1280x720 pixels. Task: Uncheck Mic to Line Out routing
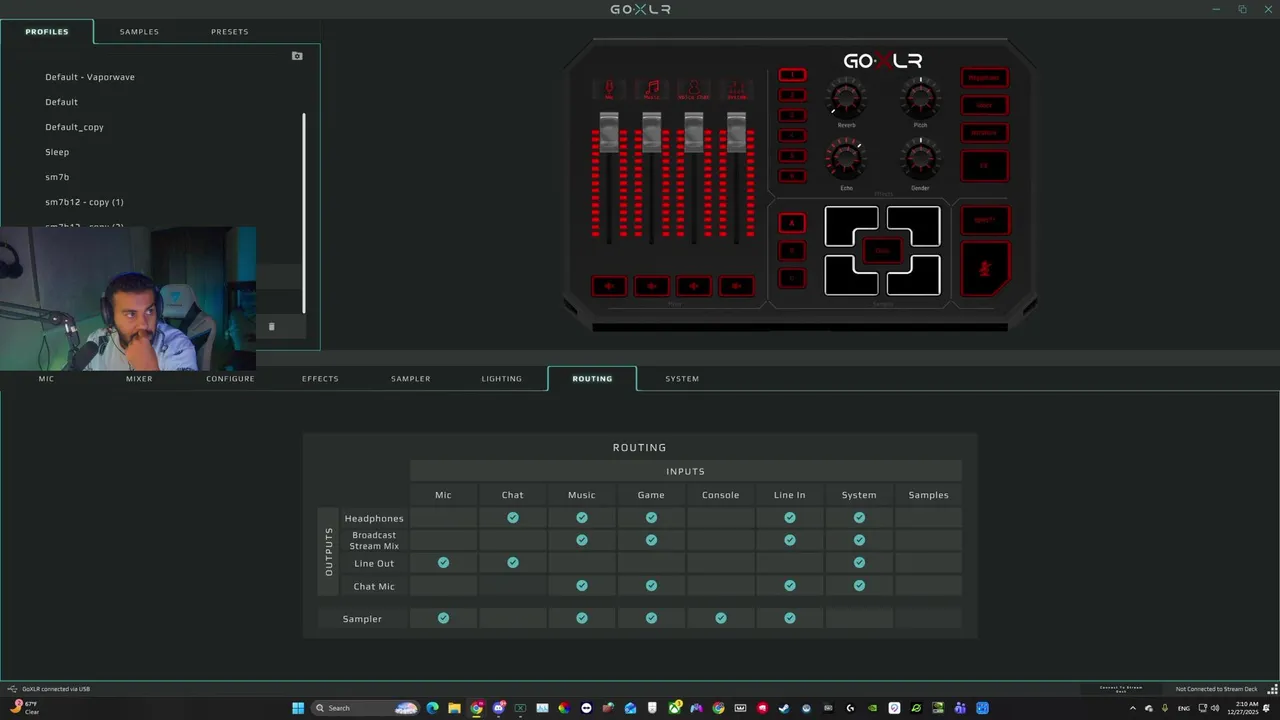click(x=443, y=563)
